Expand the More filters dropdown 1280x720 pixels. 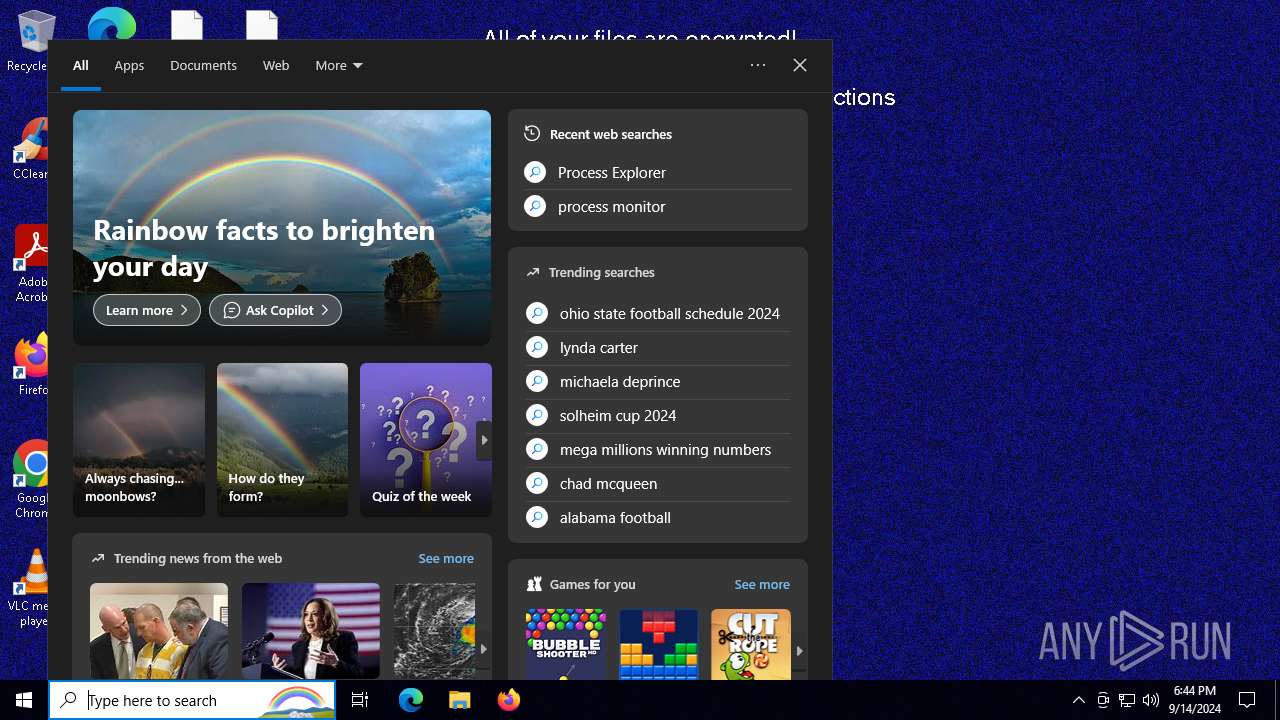(339, 66)
